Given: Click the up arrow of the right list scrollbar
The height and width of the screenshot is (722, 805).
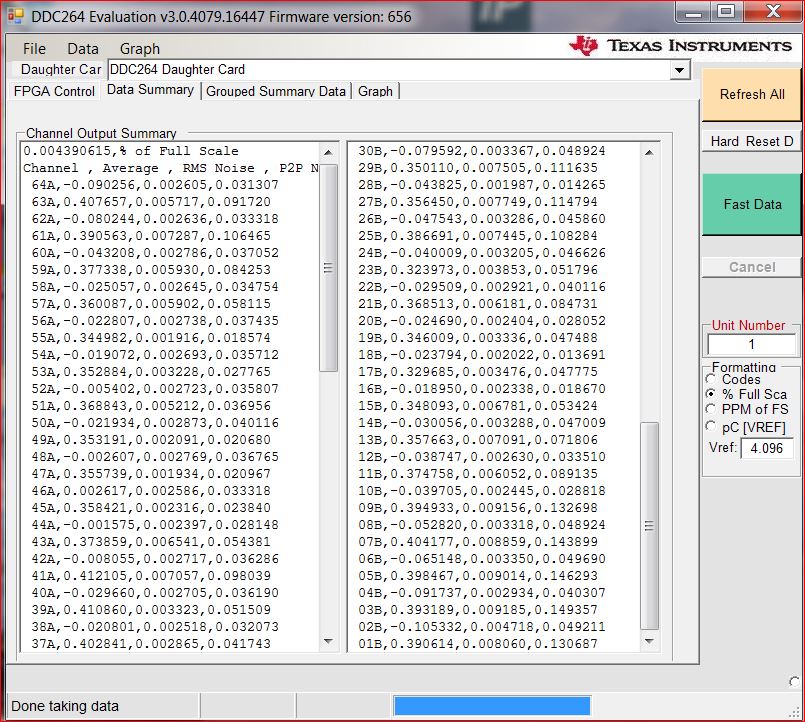Looking at the screenshot, I should pos(649,153).
